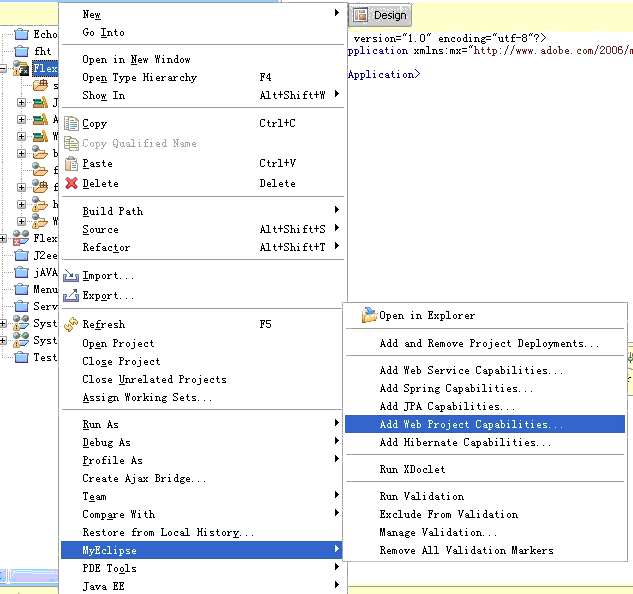Click the Design tab icon
The height and width of the screenshot is (594, 633).
pyautogui.click(x=361, y=15)
